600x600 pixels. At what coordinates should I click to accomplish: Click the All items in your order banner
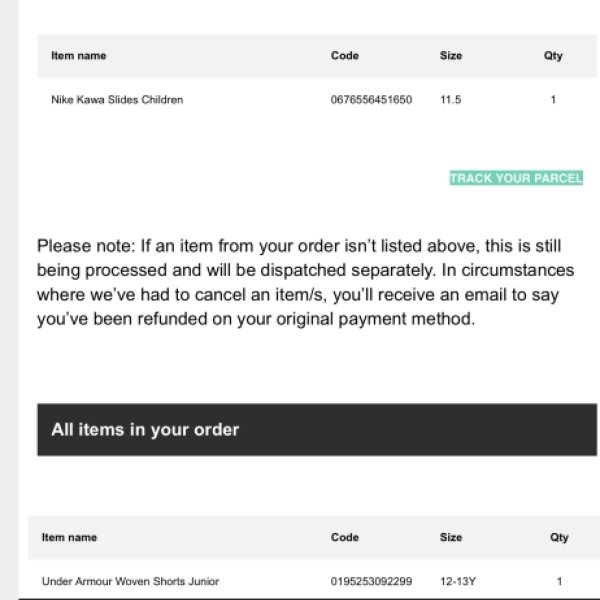(x=317, y=429)
